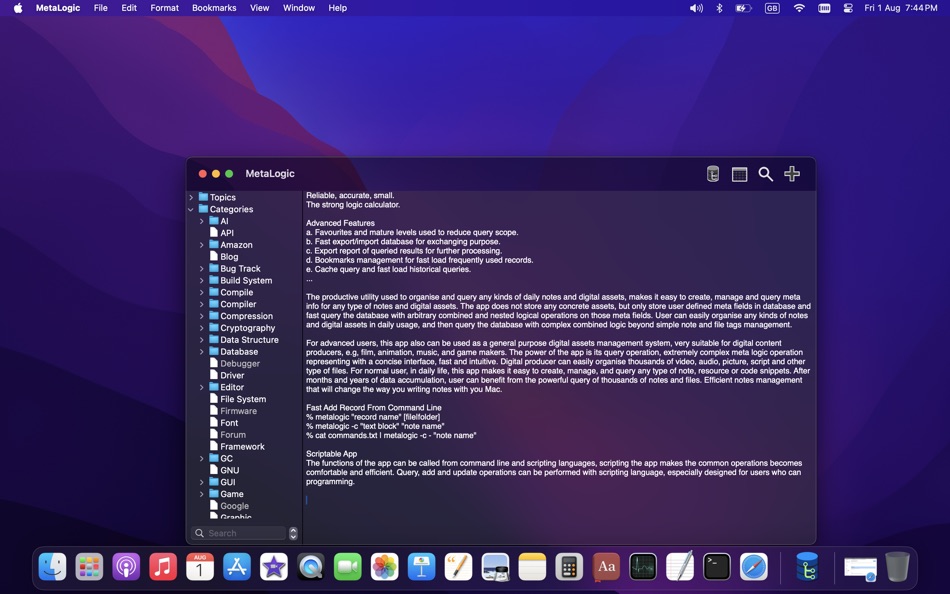
Task: Select the File System item
Action: coord(238,399)
